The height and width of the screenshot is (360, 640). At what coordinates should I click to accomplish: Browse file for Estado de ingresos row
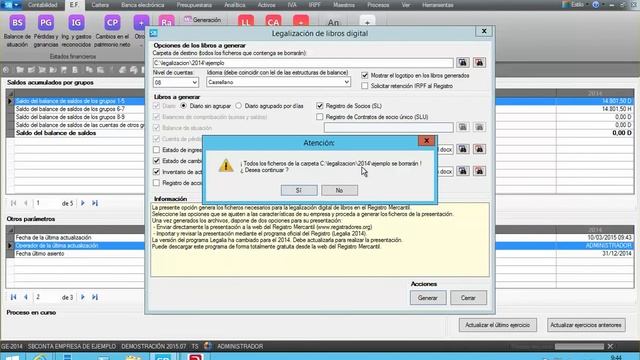[462, 149]
